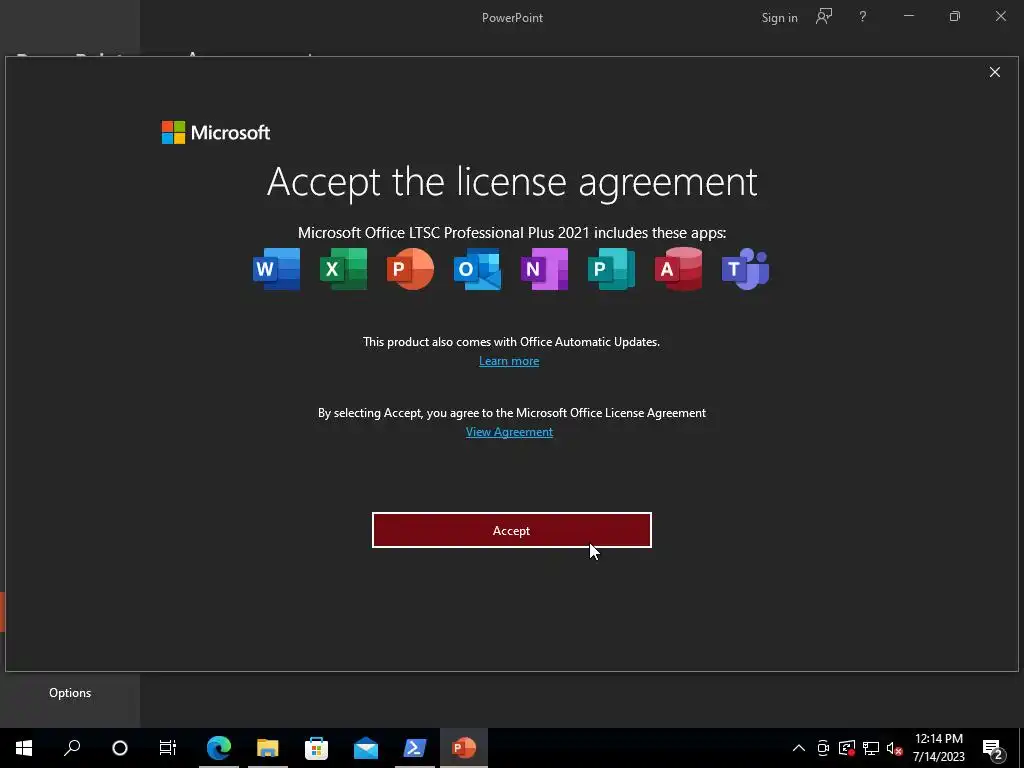Click the Excel app icon
The height and width of the screenshot is (768, 1024).
coord(344,268)
